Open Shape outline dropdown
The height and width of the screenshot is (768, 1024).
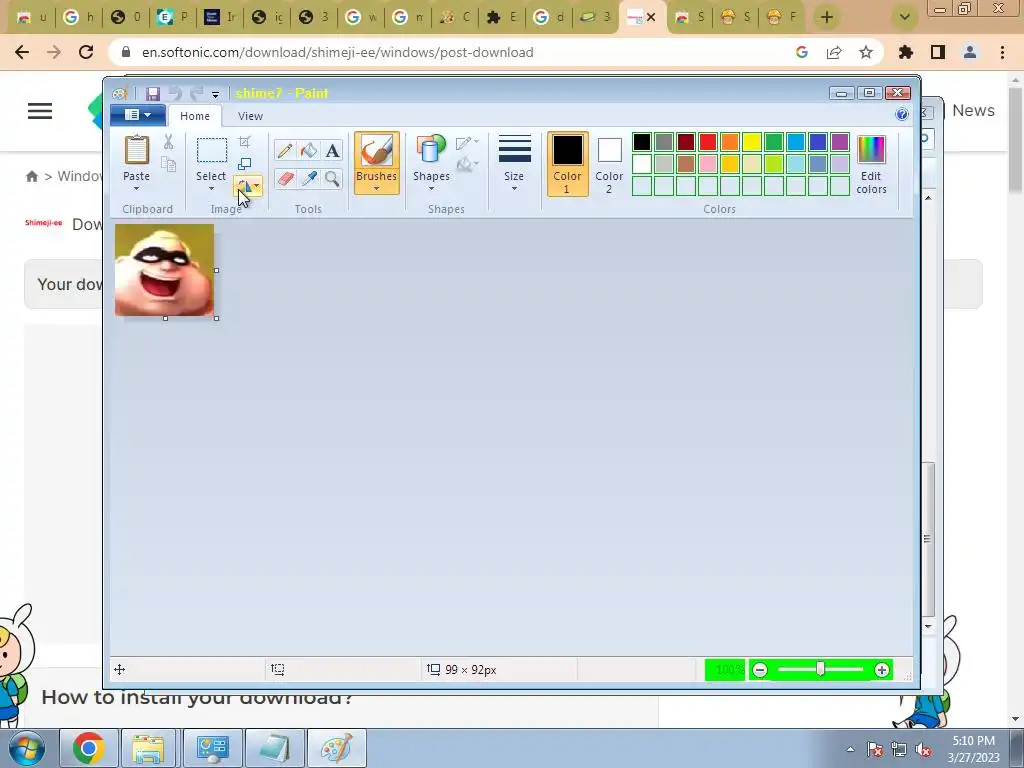(468, 142)
